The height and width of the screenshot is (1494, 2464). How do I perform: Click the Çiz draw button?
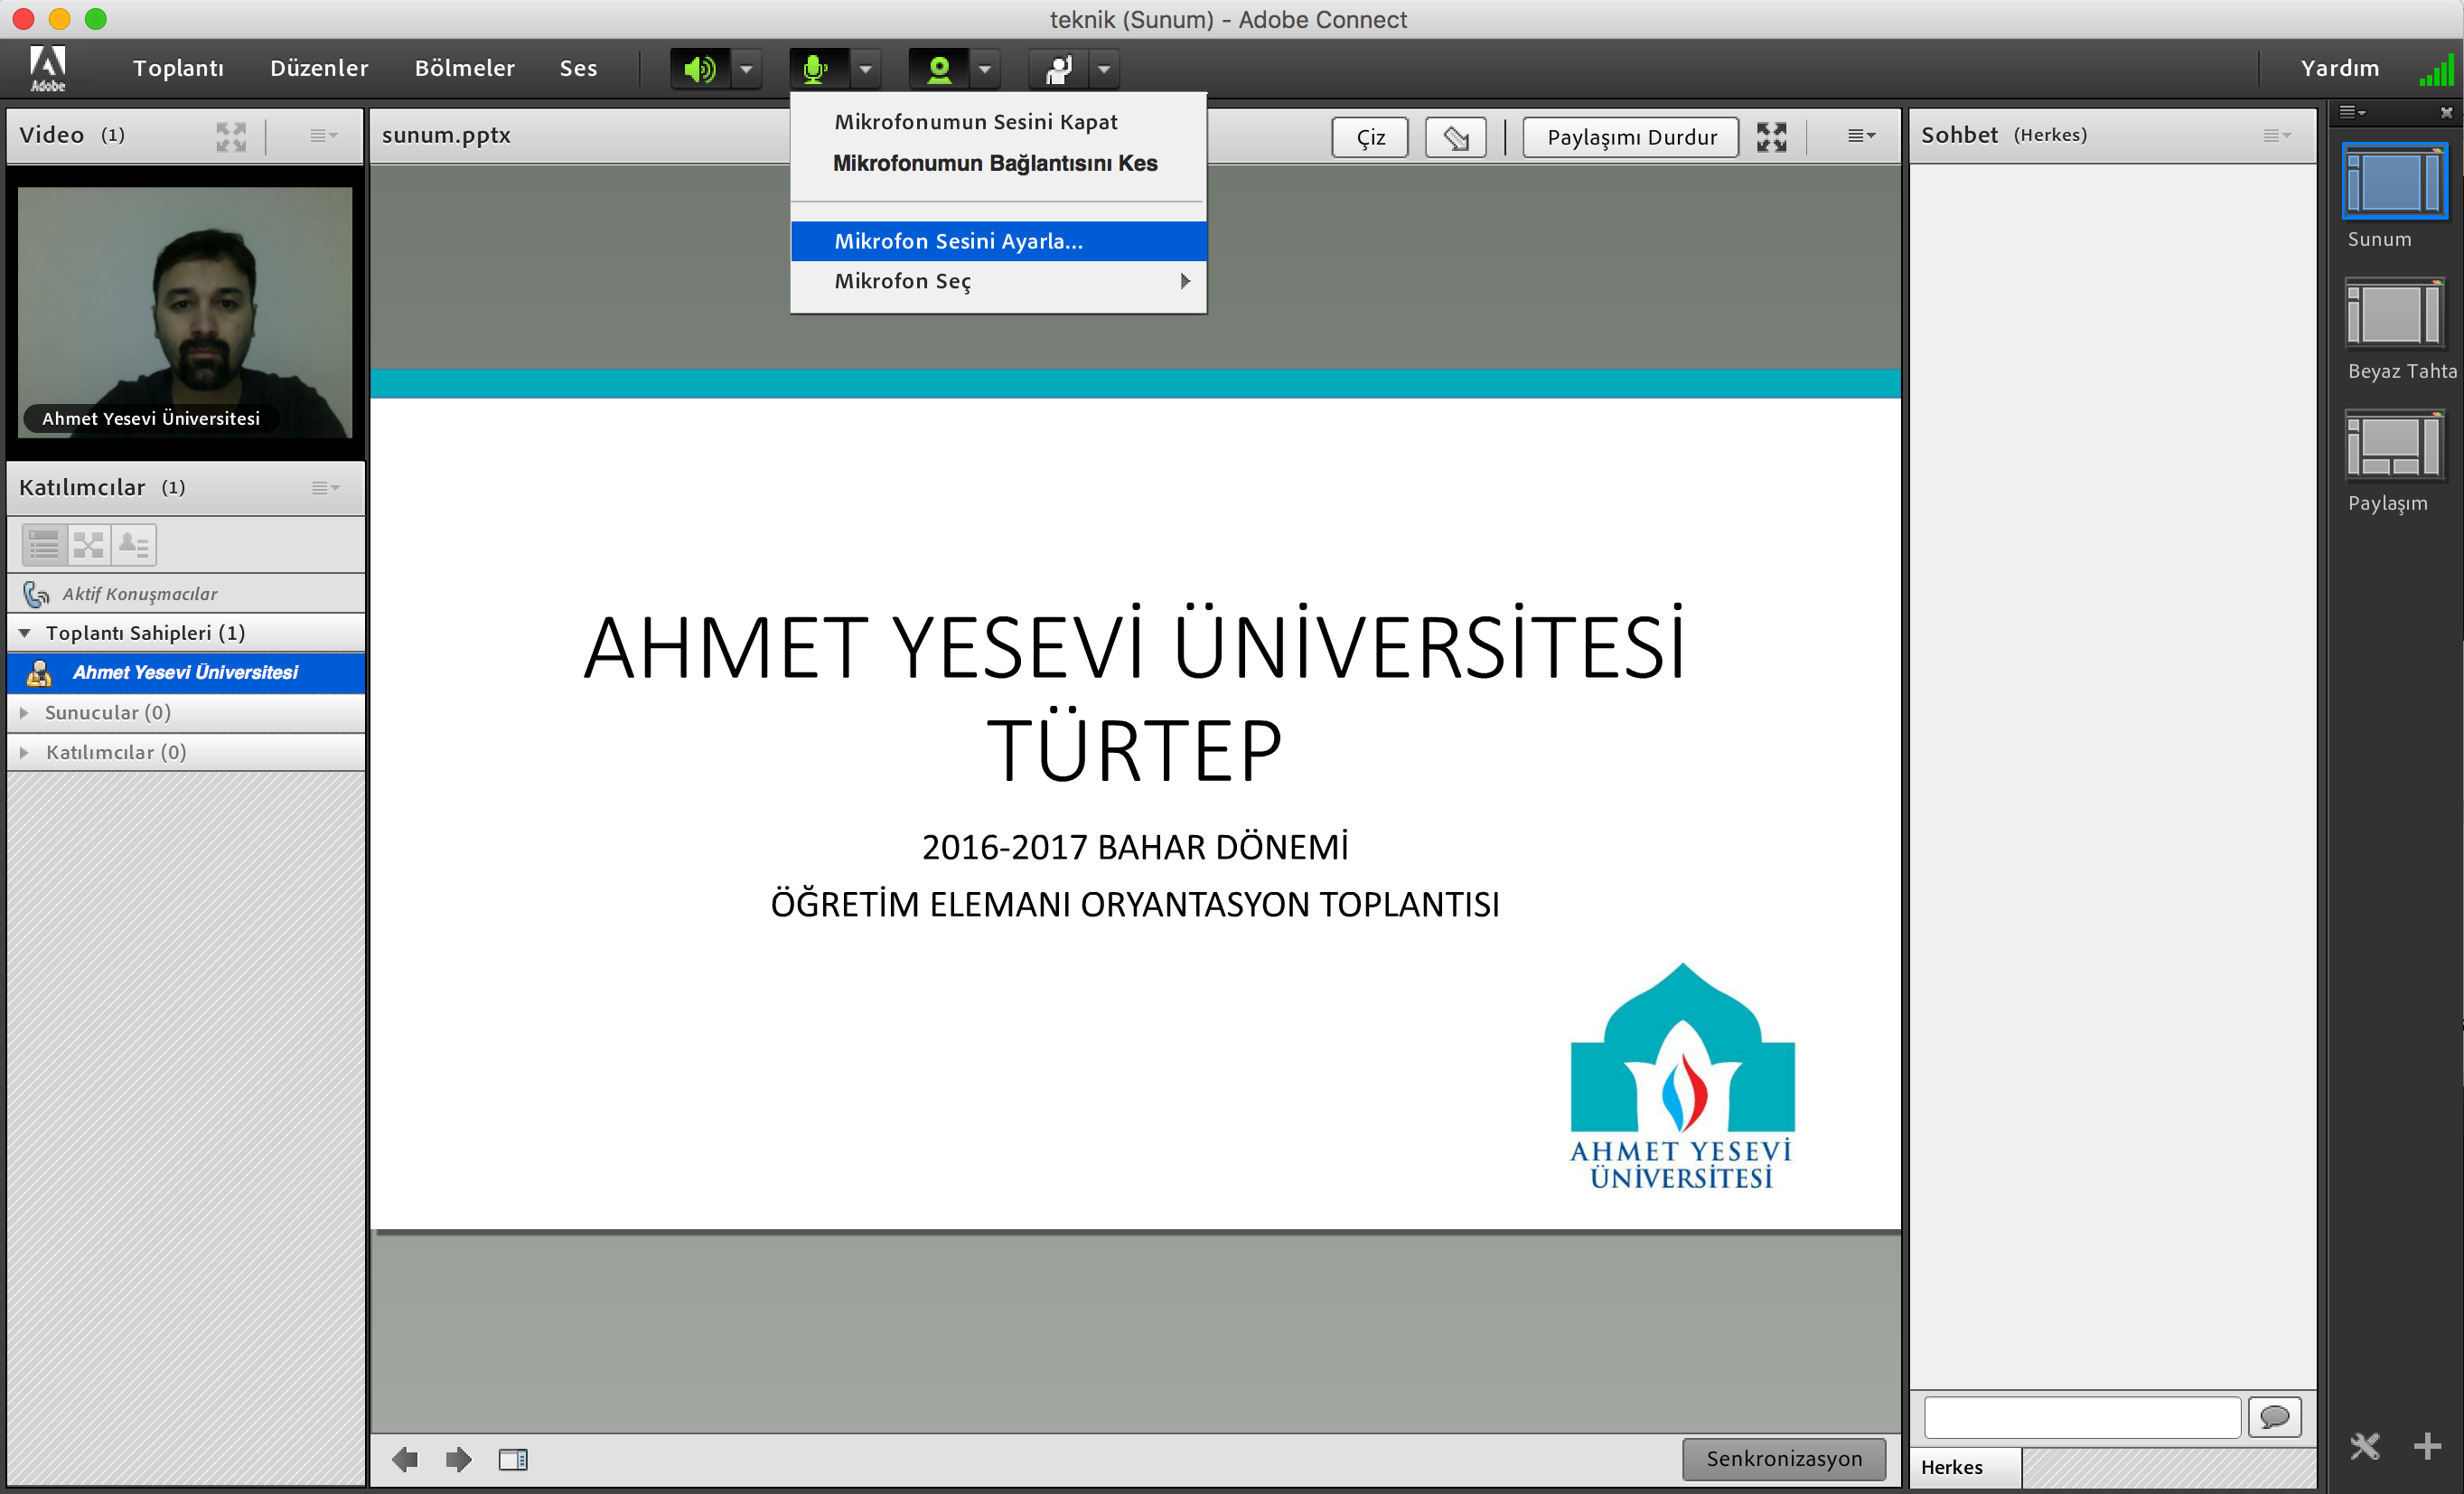[x=1370, y=137]
